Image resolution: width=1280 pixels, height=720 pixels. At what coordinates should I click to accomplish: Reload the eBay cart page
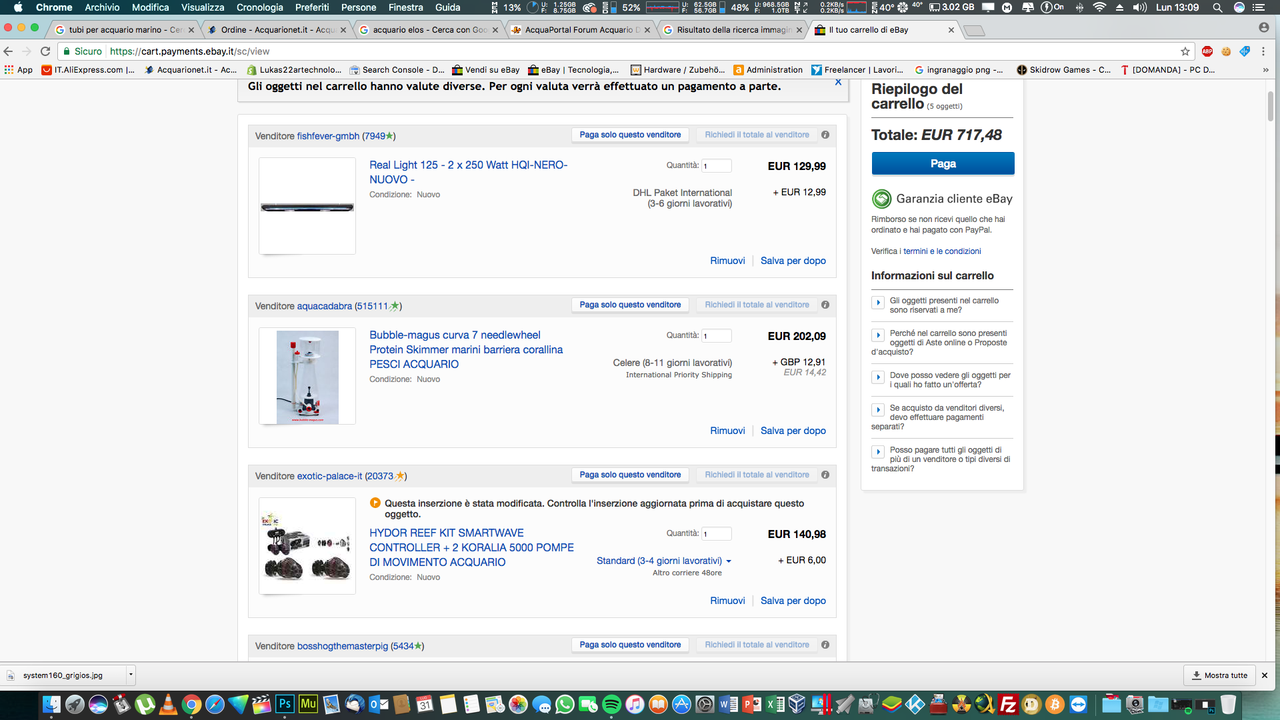coord(45,51)
